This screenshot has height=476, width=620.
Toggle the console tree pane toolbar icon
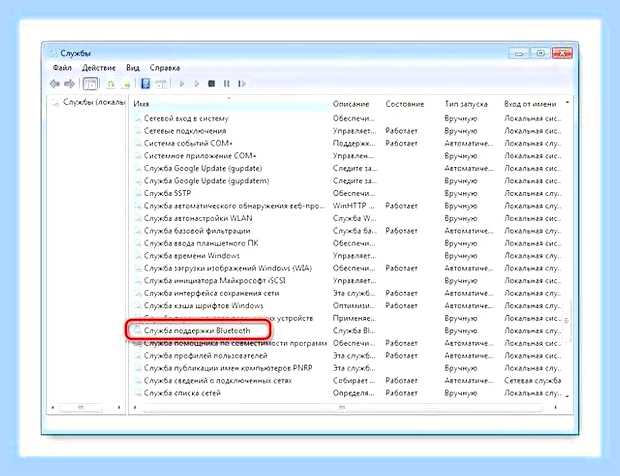[x=90, y=84]
